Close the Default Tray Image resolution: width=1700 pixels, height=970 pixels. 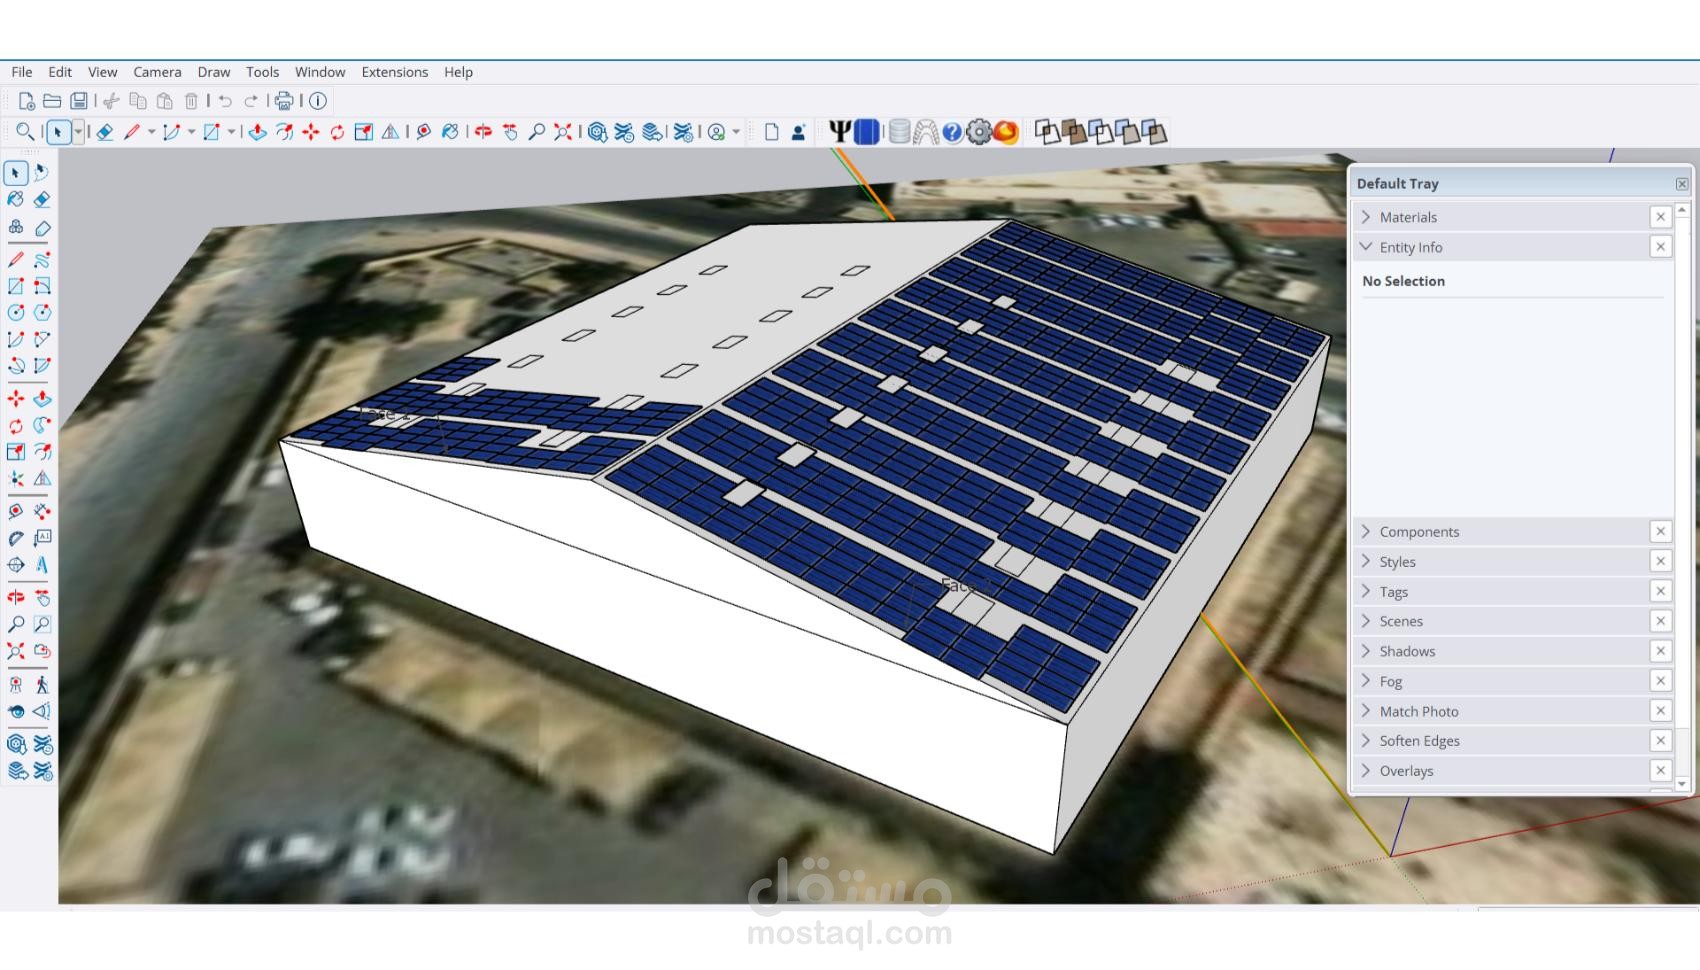pyautogui.click(x=1682, y=184)
